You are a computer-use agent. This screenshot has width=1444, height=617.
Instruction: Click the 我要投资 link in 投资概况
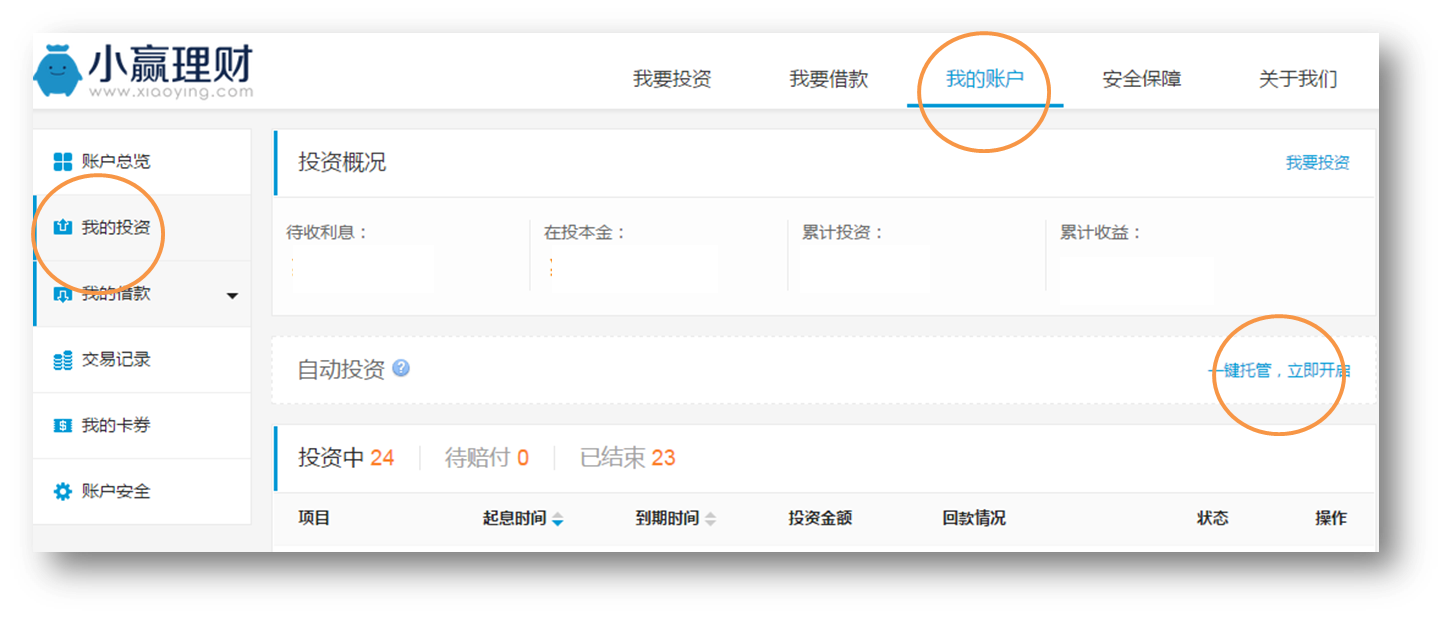click(x=1317, y=163)
